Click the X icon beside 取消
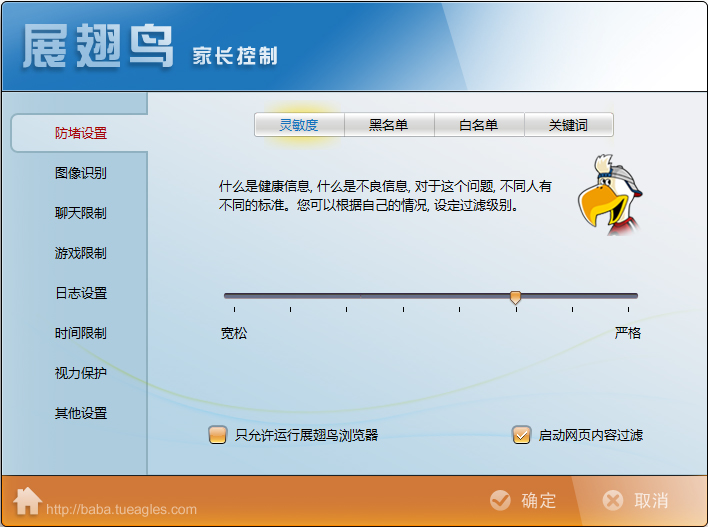This screenshot has width=708, height=527. coord(613,500)
